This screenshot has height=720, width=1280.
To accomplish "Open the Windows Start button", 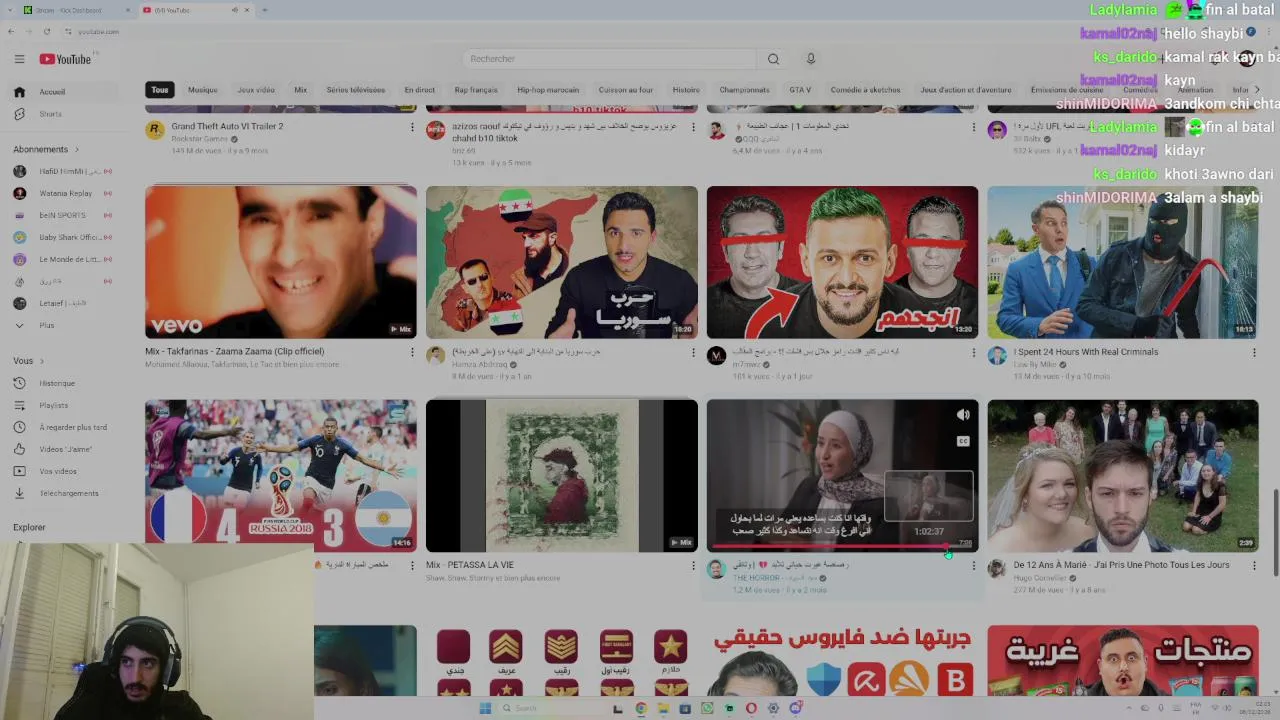I will [485, 708].
